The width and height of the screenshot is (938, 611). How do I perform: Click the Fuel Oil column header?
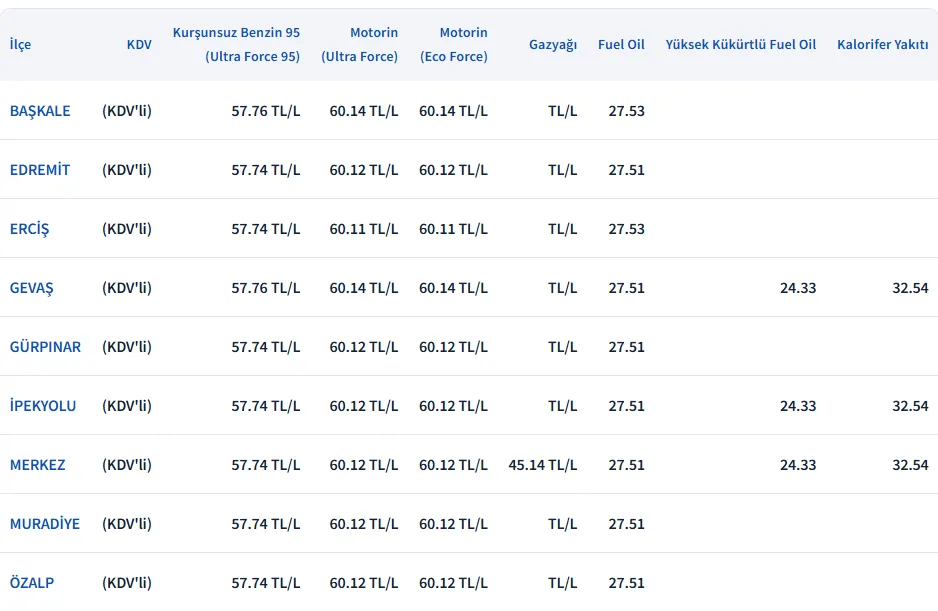coord(621,45)
